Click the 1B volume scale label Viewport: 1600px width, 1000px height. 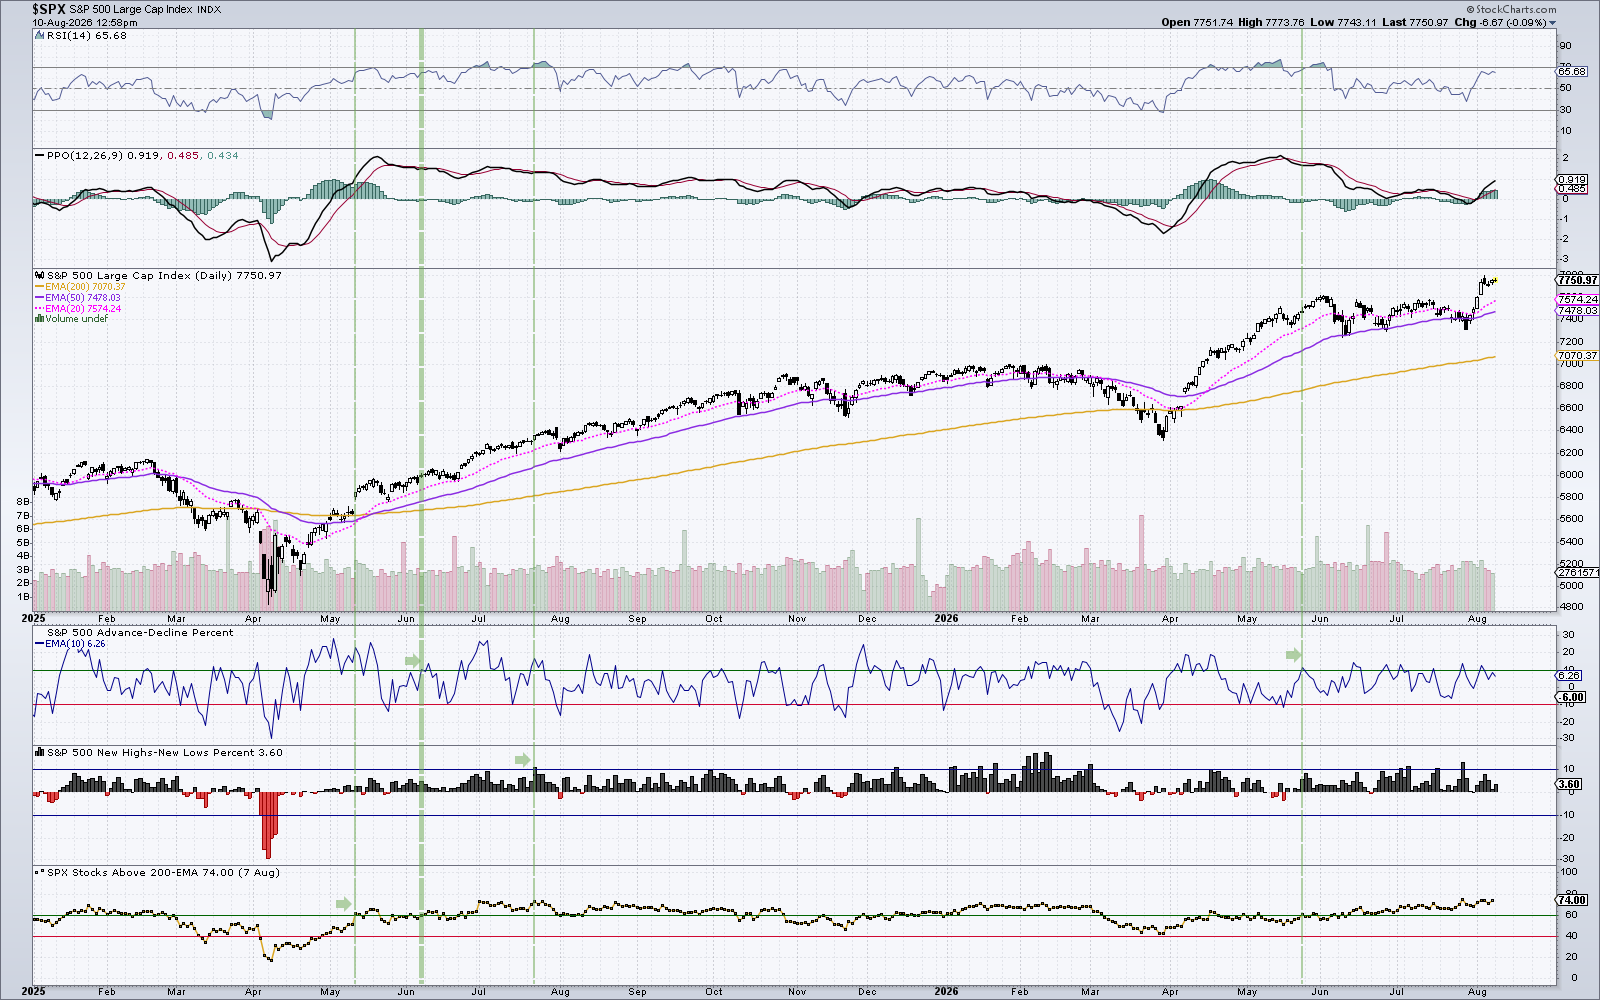24,596
